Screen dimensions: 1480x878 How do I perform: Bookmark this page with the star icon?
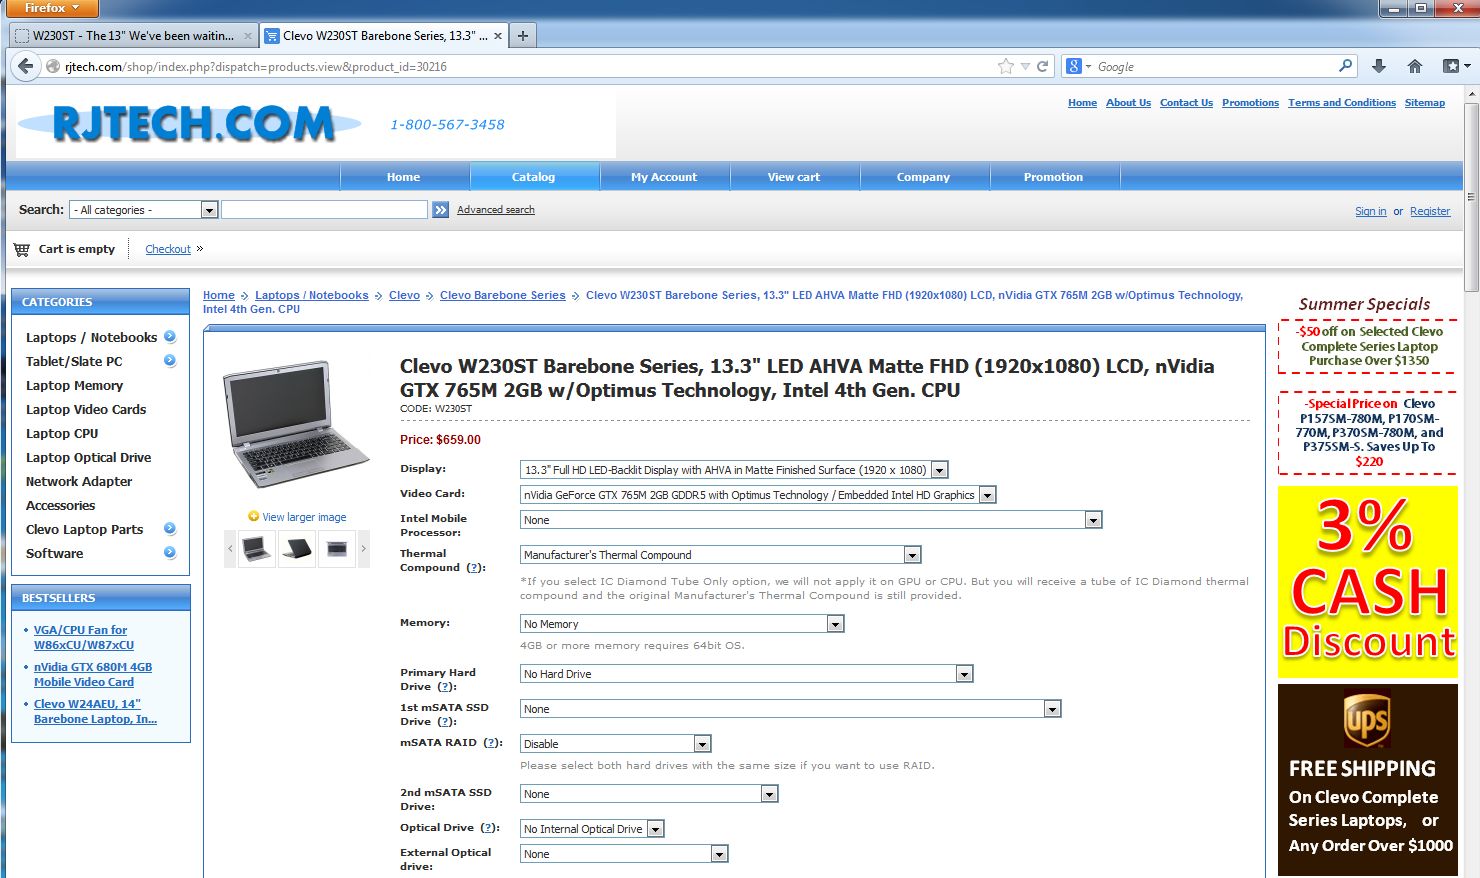1005,66
